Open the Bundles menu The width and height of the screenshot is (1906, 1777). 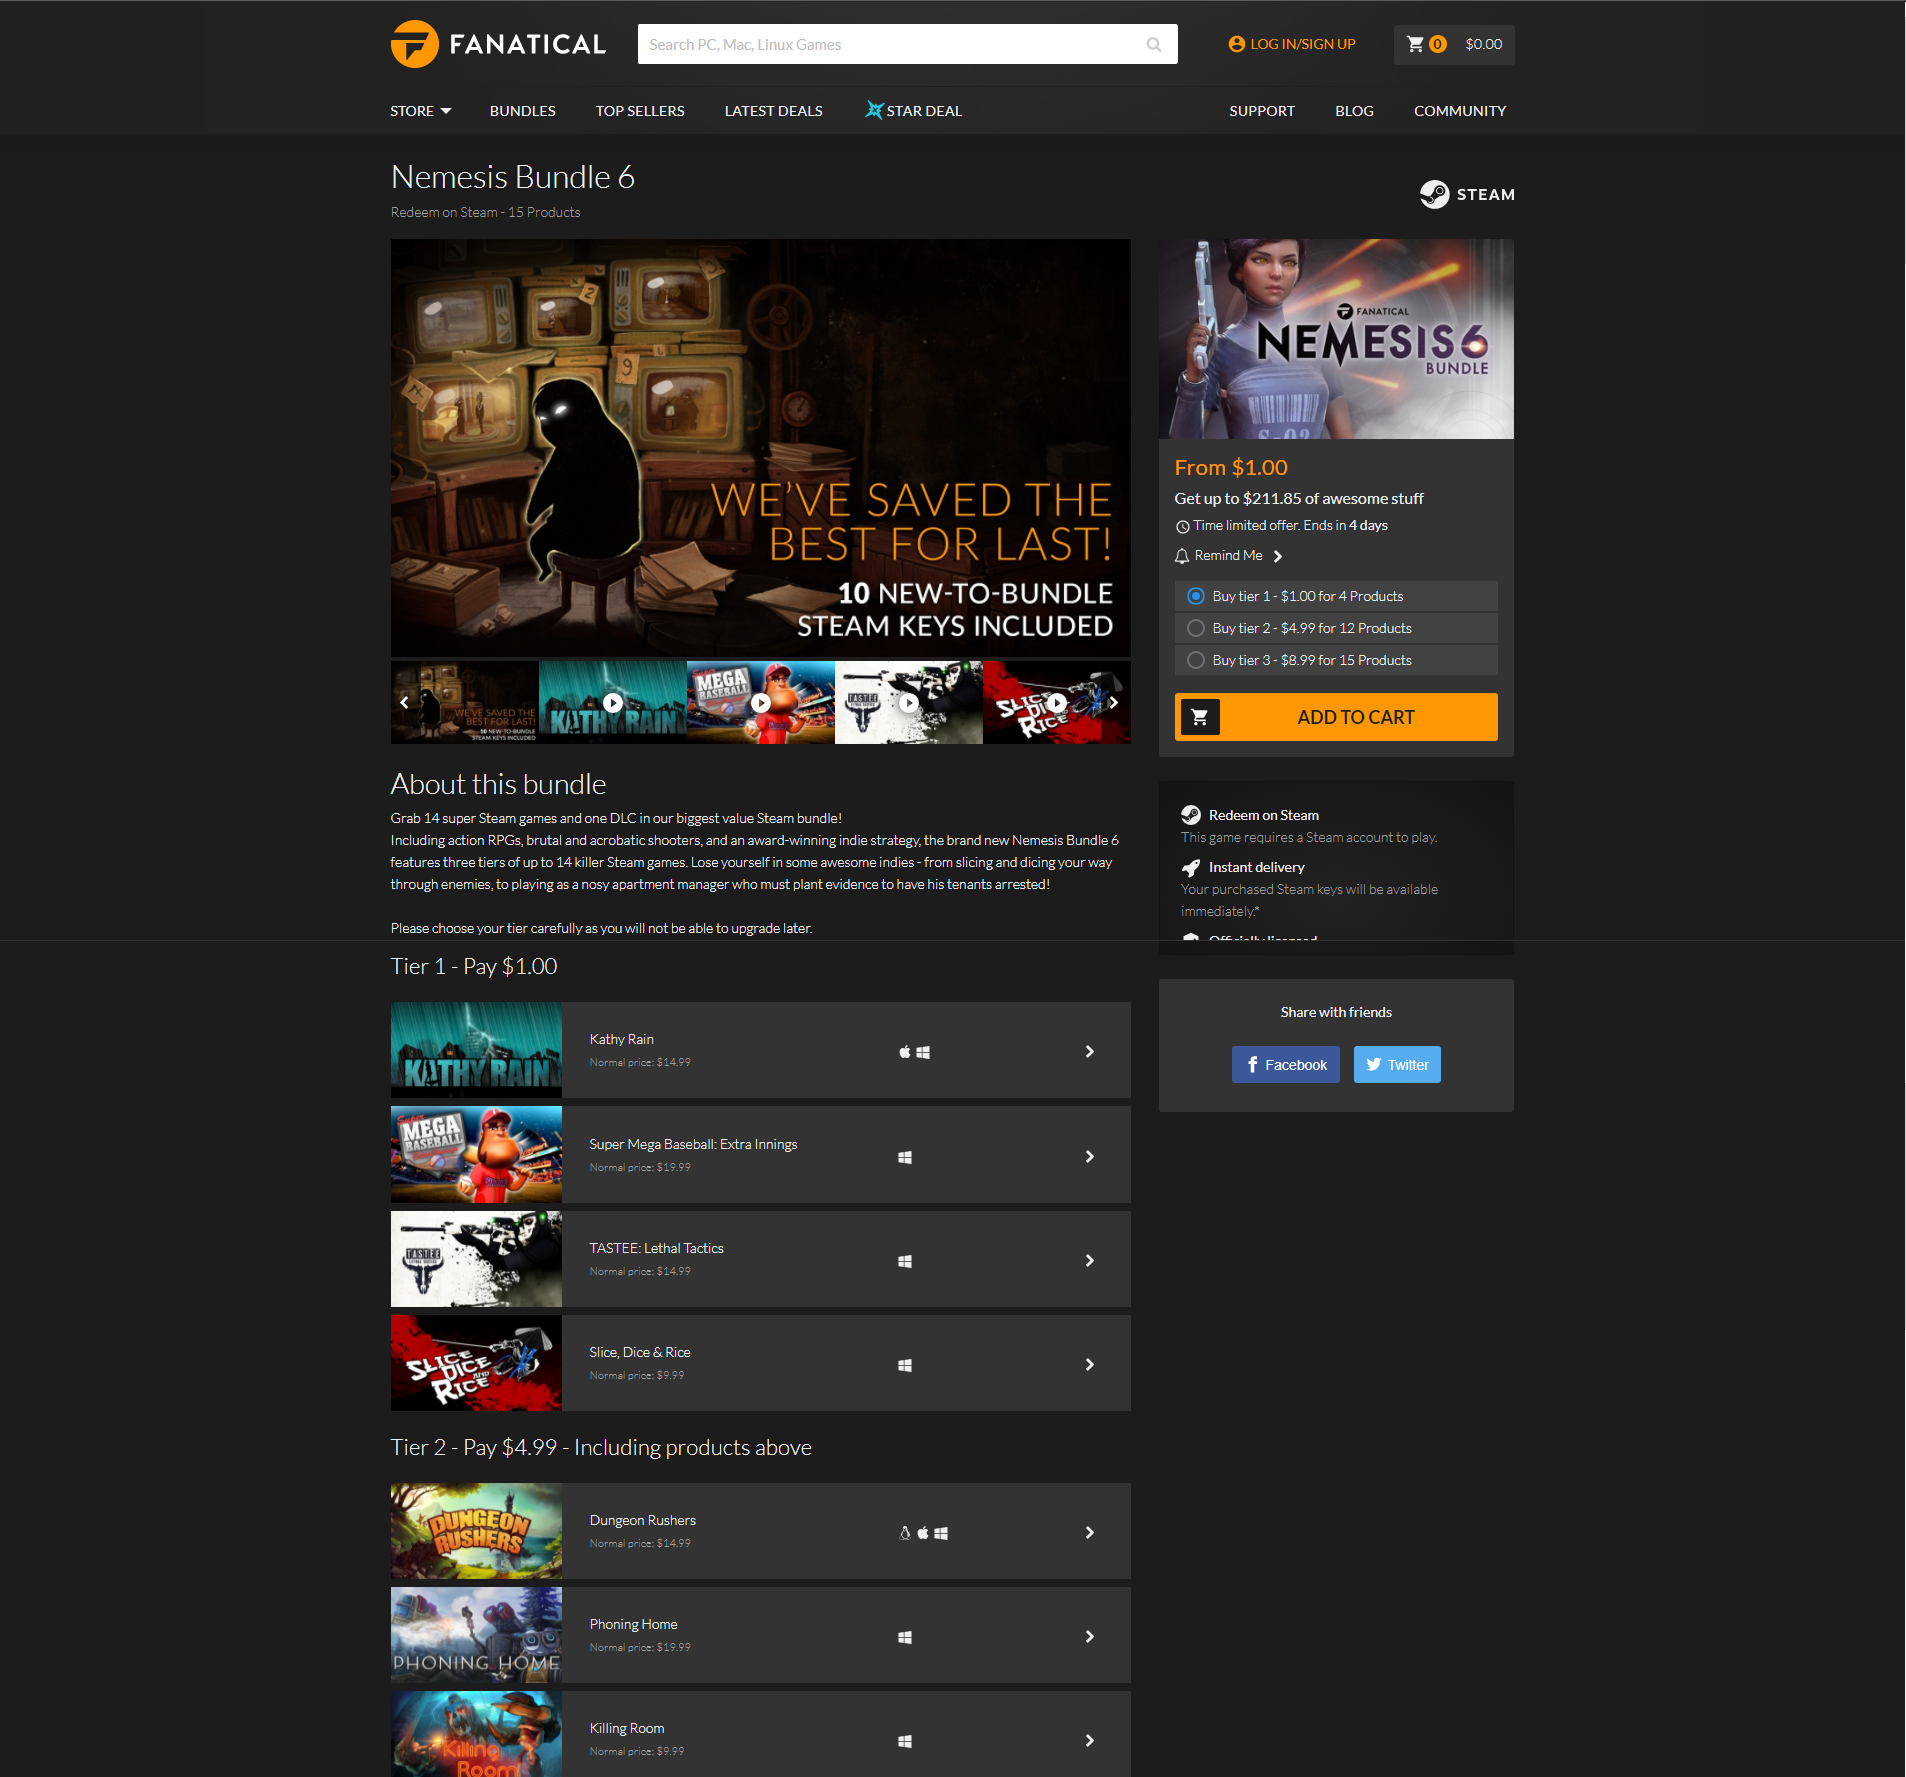coord(522,111)
